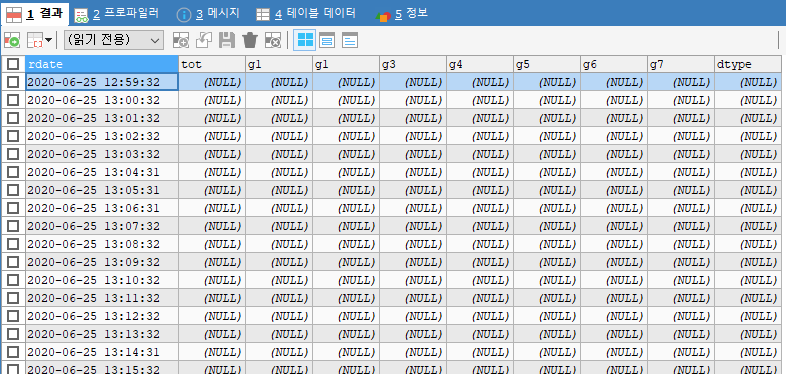Select g4 NULL cell in 13:04:31 row
Viewport: 786px width, 374px height.
[480, 172]
